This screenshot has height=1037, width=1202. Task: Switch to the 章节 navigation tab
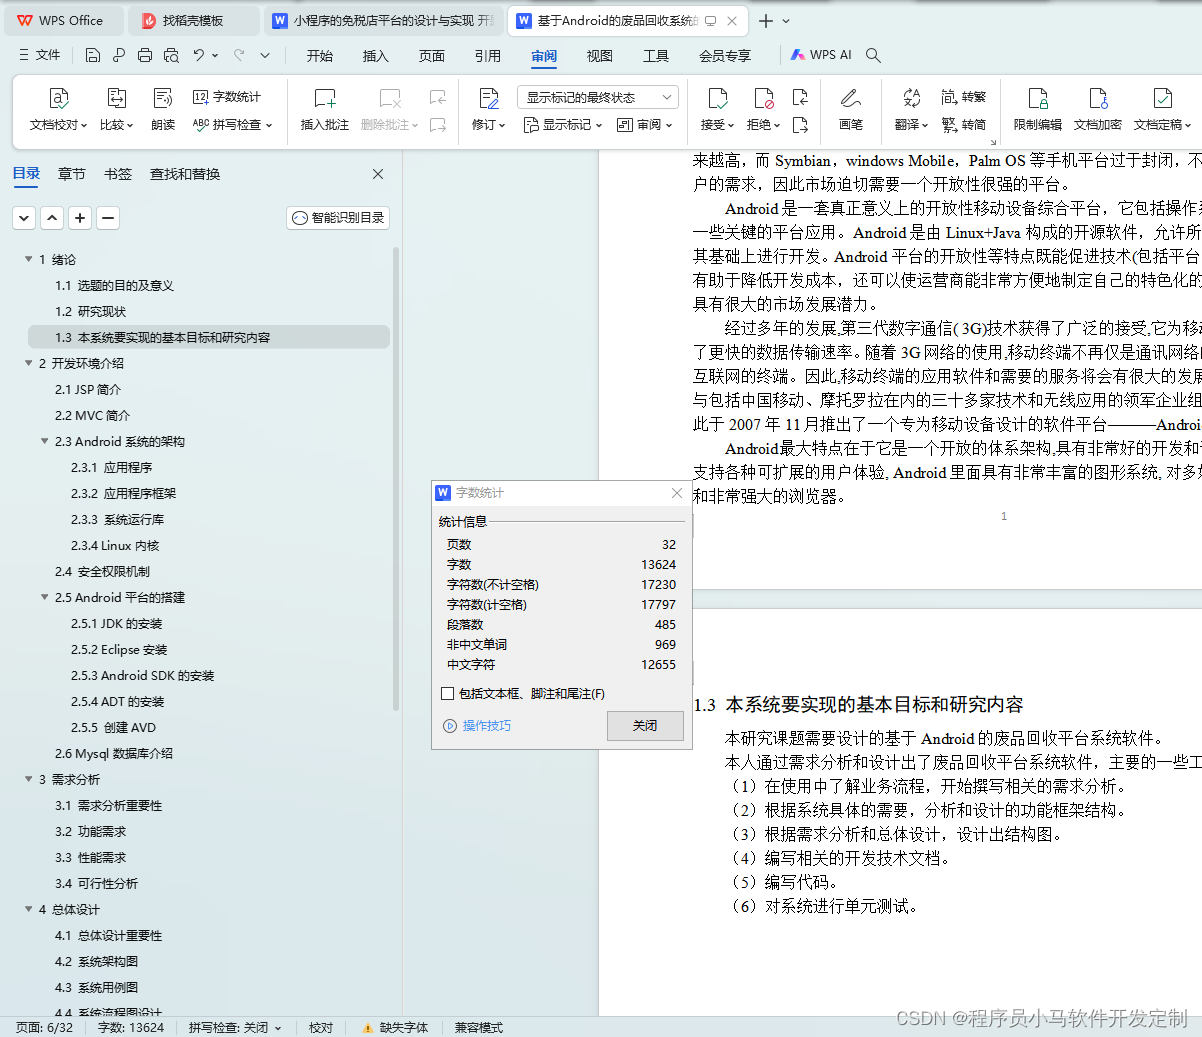71,174
